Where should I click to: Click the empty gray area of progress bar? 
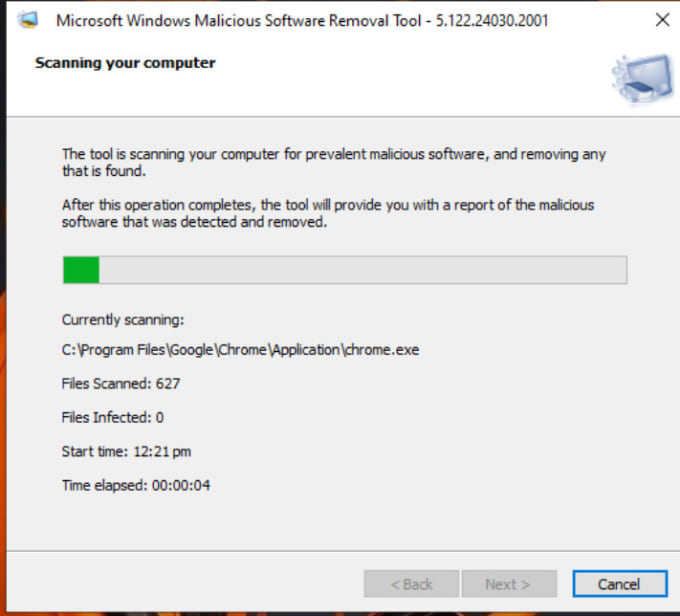pos(363,270)
